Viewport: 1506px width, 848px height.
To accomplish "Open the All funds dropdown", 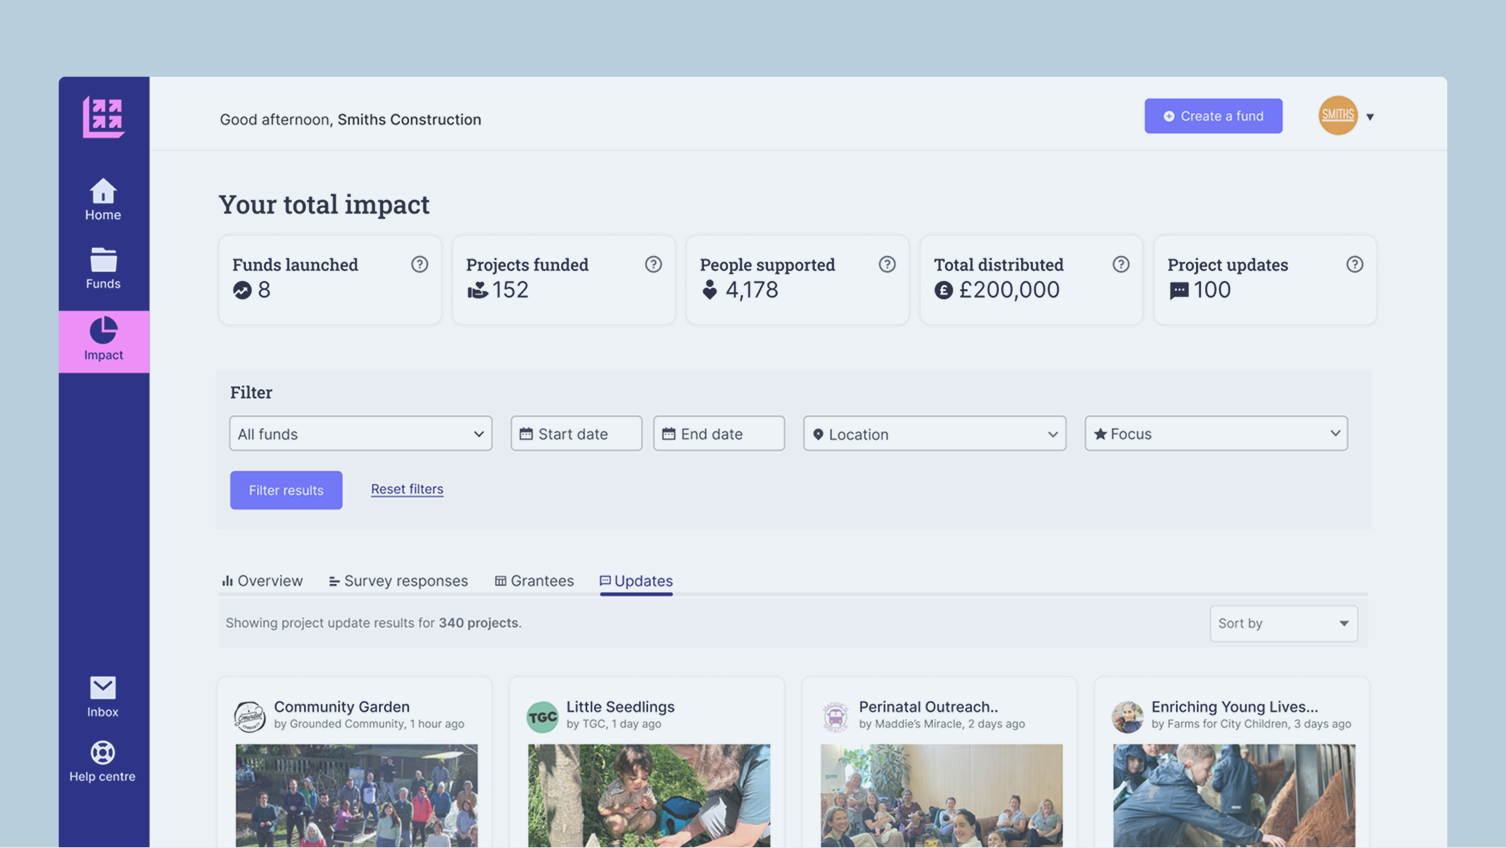I will tap(360, 433).
